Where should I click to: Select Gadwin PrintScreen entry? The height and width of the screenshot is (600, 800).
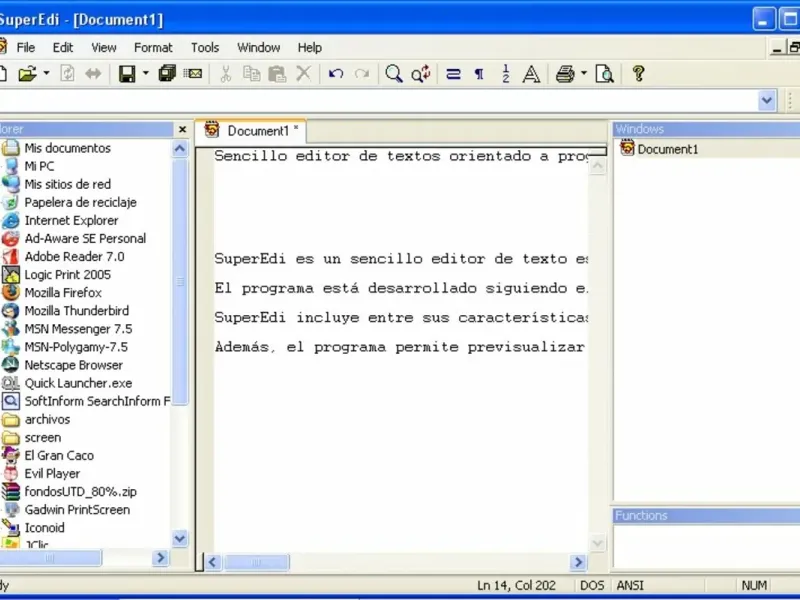click(x=77, y=510)
